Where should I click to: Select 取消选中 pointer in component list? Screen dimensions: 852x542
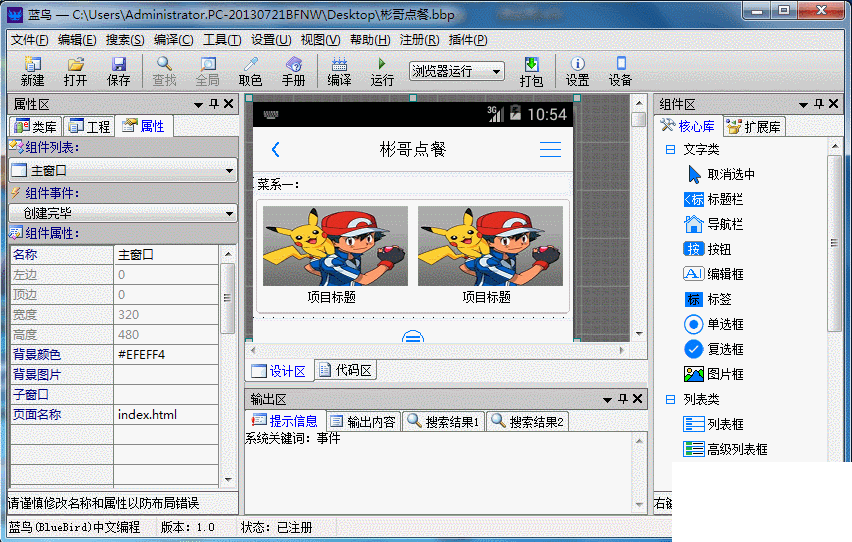point(721,175)
